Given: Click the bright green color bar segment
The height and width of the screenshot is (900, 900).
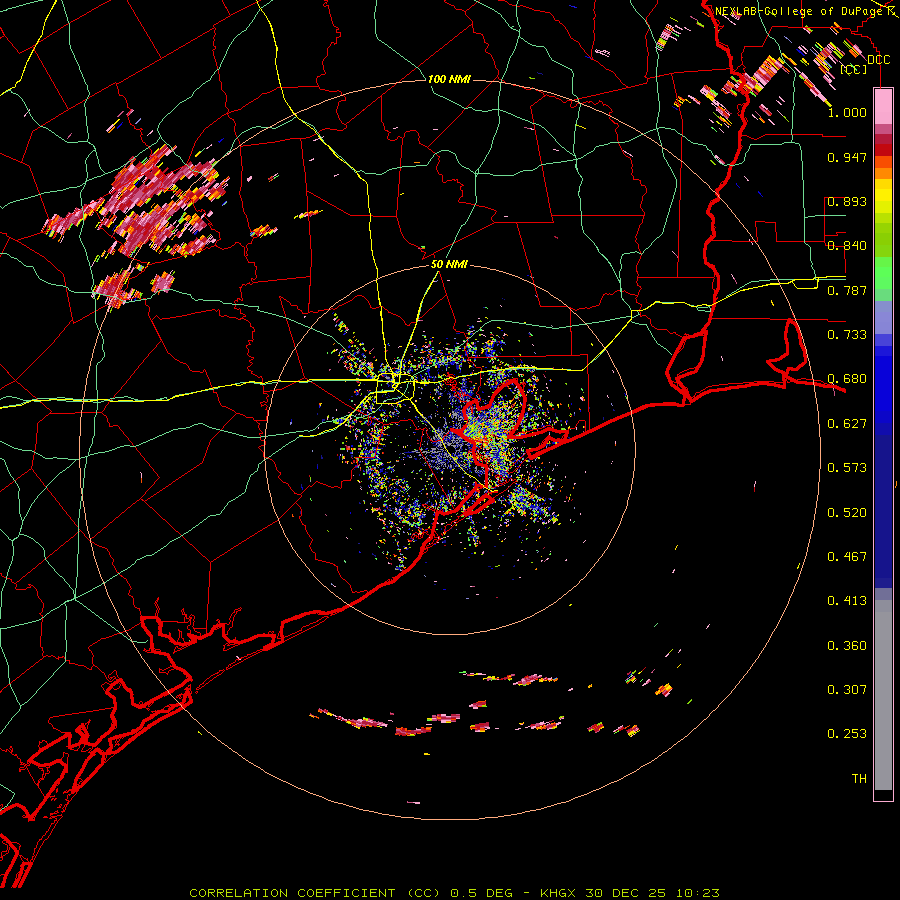Looking at the screenshot, I should pos(883,273).
